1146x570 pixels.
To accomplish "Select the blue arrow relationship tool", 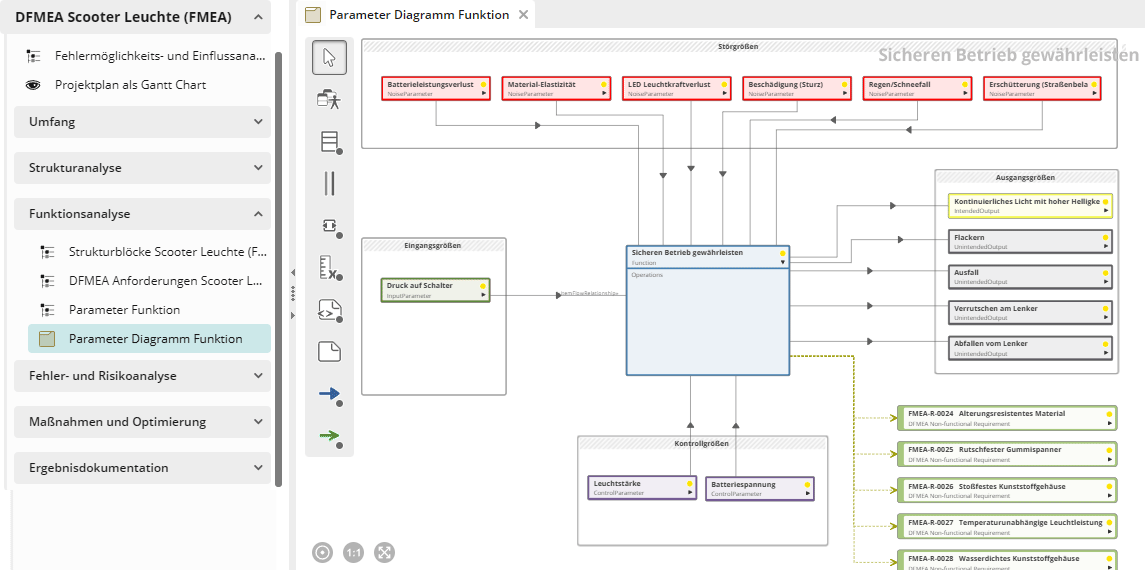I will [x=330, y=395].
